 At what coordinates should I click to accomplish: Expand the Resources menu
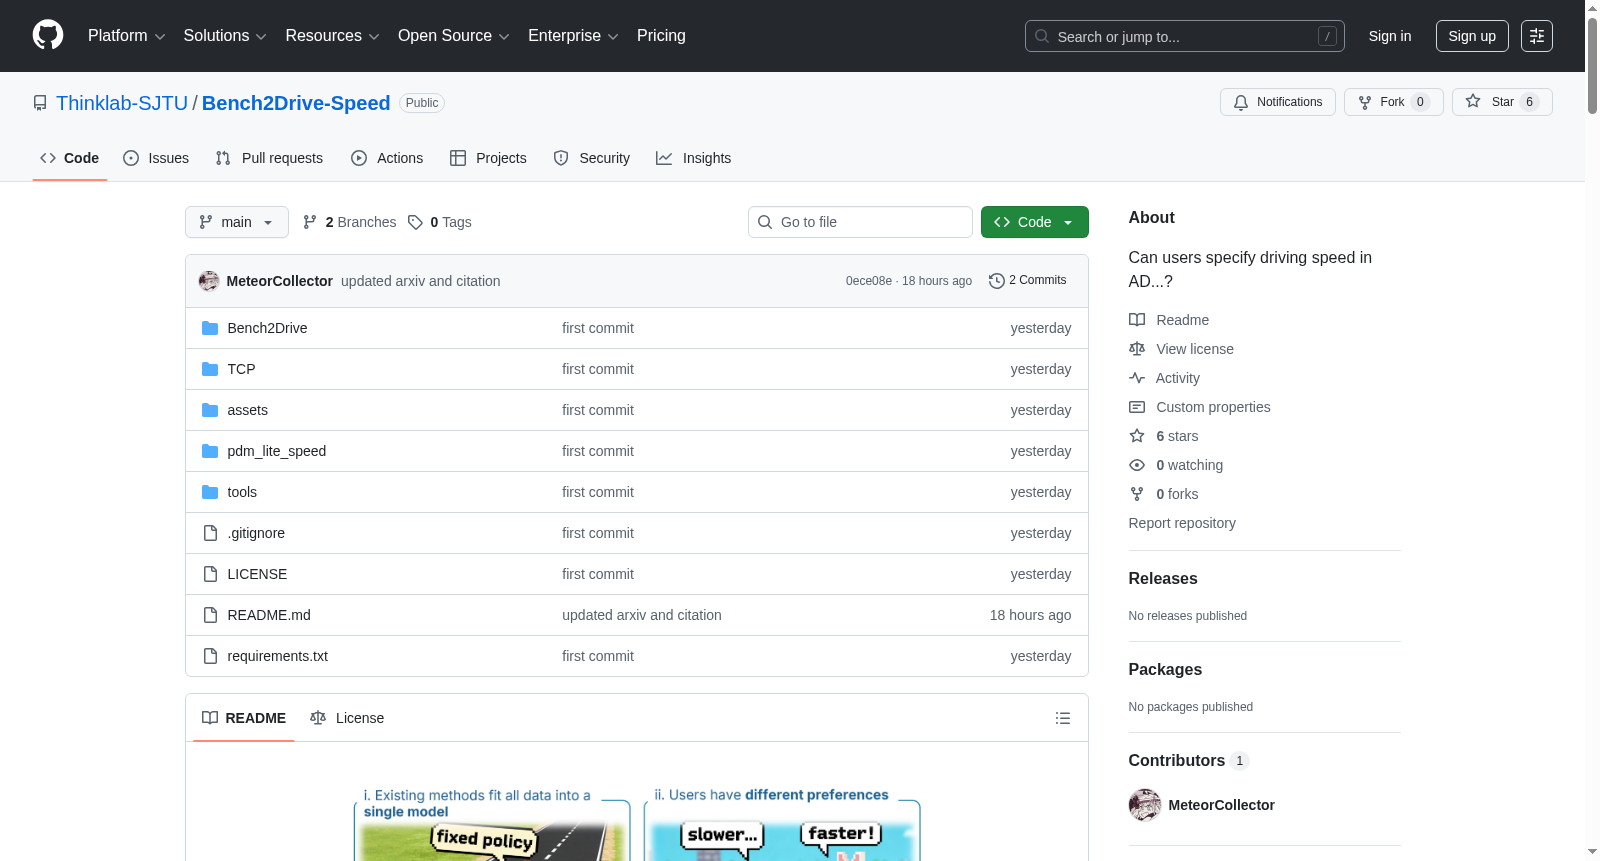[332, 36]
